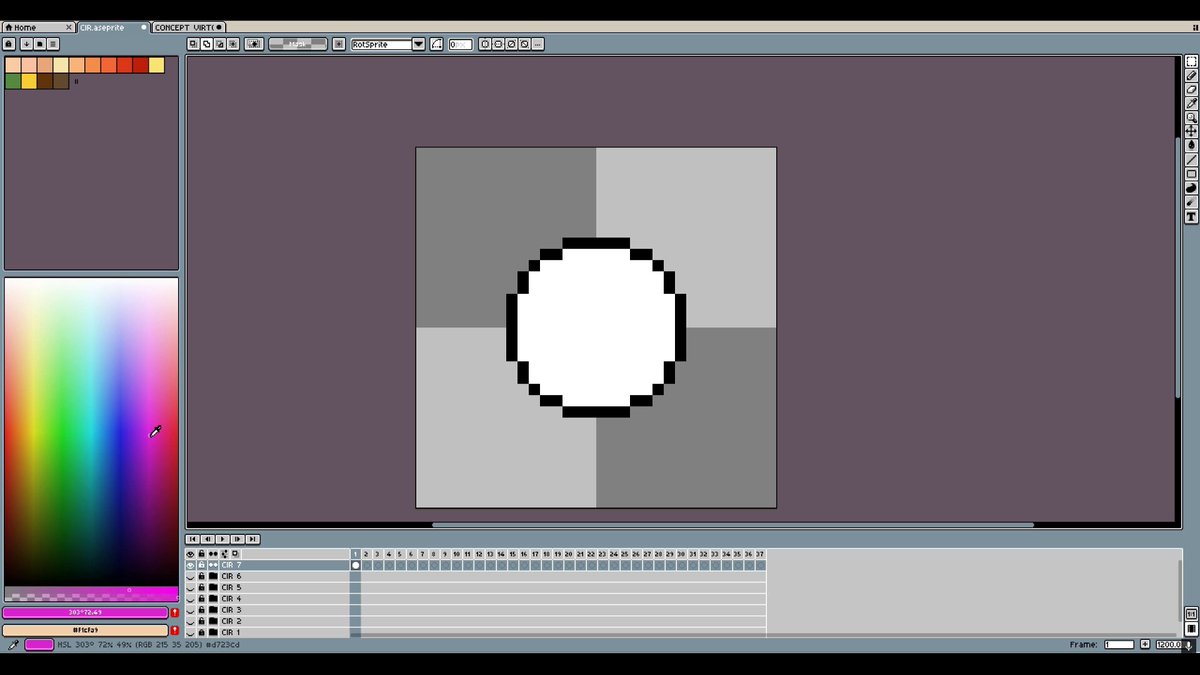Click the foreground color bar 303°72,49
Viewport: 1200px width, 675px height.
(85, 612)
